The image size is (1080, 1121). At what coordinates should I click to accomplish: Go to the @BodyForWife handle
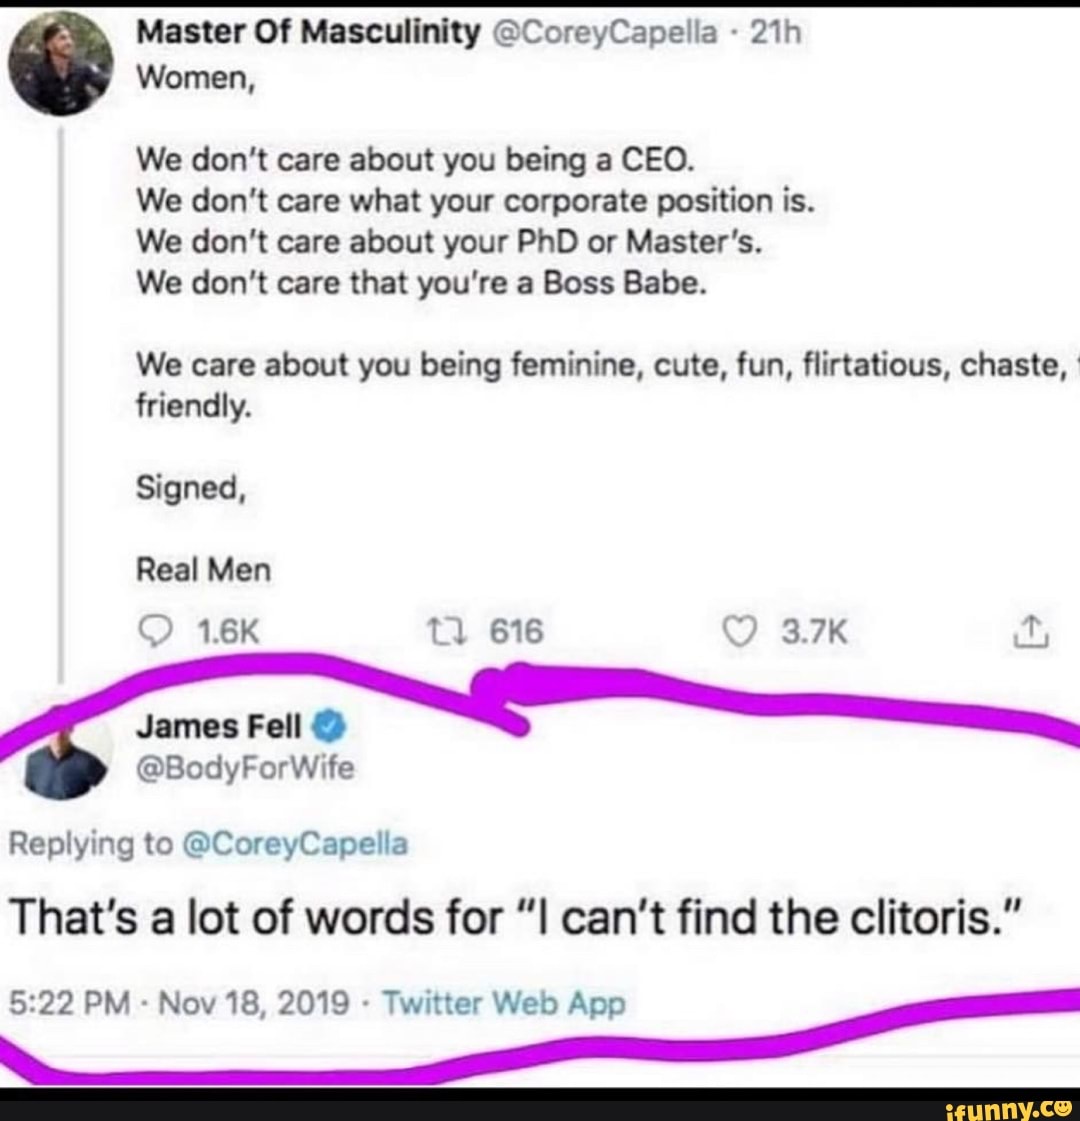(245, 768)
